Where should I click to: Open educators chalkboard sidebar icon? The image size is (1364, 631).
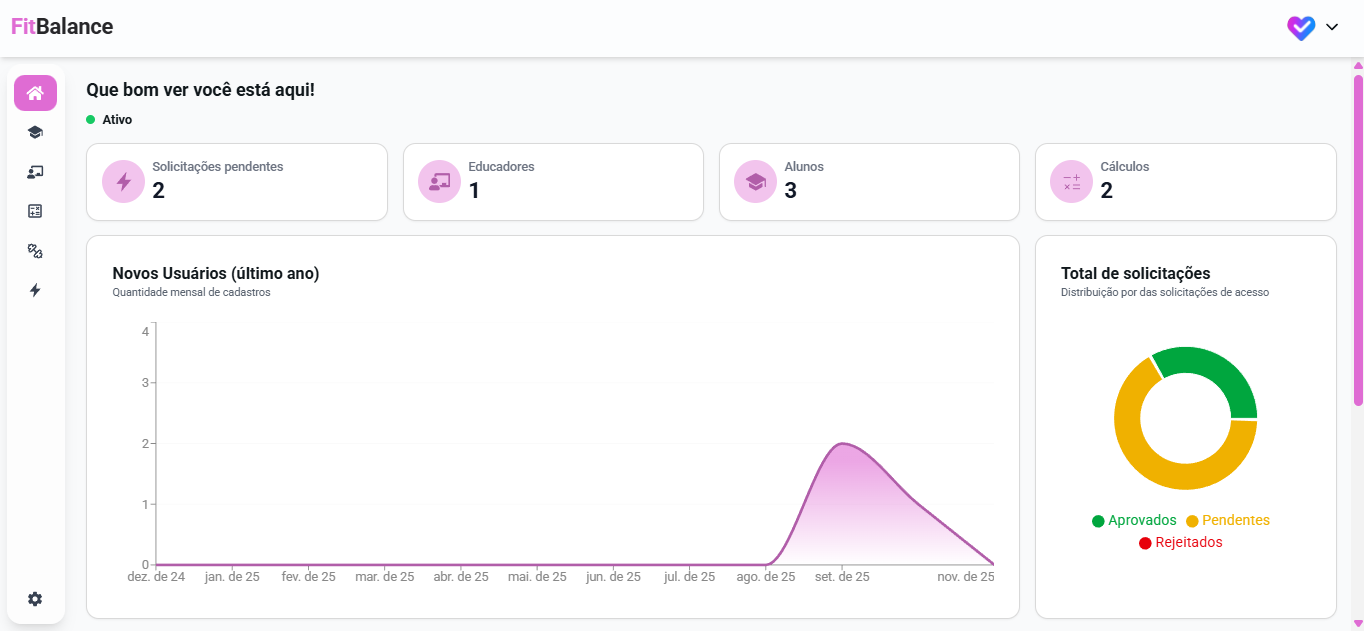point(35,172)
